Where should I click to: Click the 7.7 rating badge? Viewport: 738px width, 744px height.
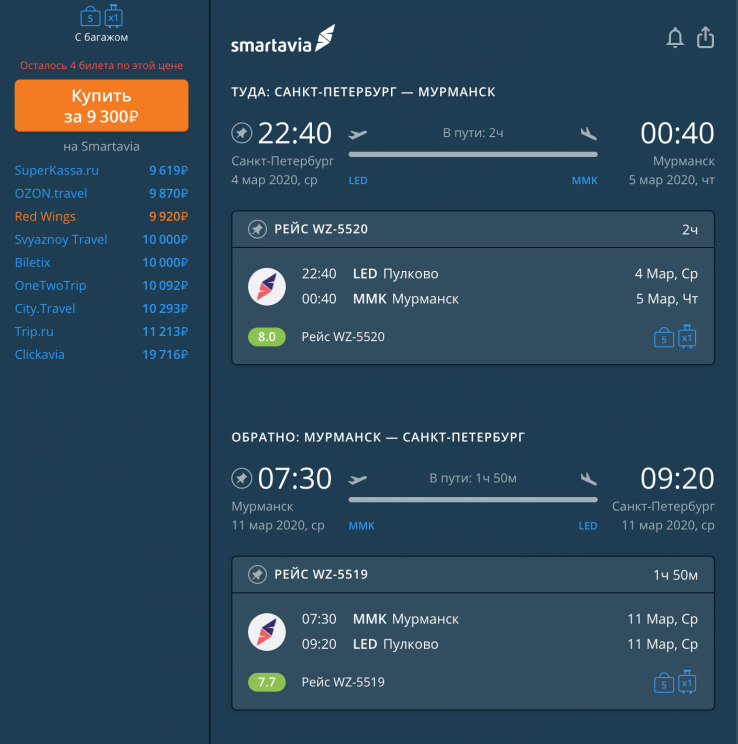click(x=267, y=682)
